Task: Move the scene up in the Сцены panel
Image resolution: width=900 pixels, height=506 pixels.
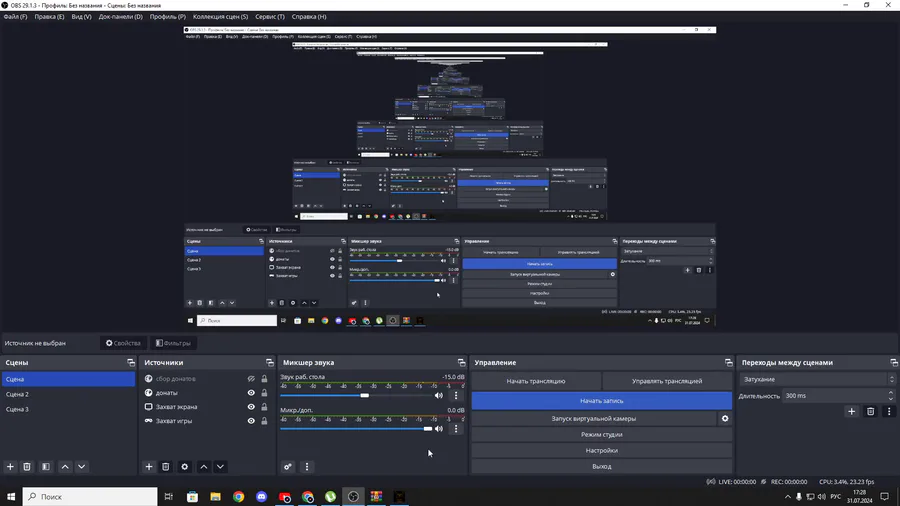Action: click(65, 467)
